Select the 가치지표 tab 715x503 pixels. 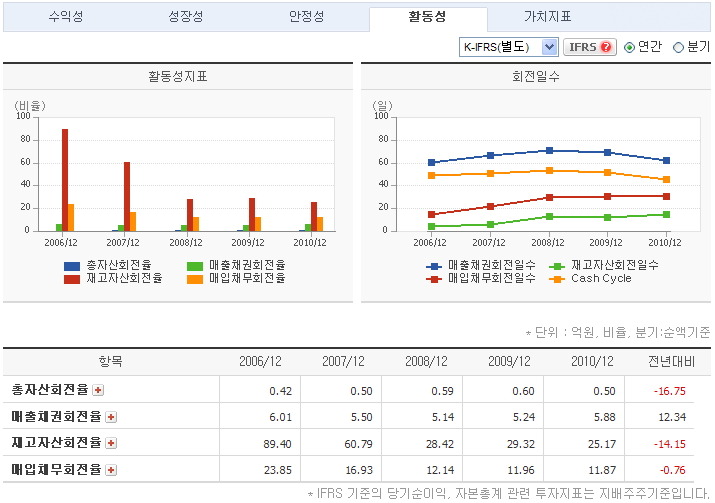point(548,17)
